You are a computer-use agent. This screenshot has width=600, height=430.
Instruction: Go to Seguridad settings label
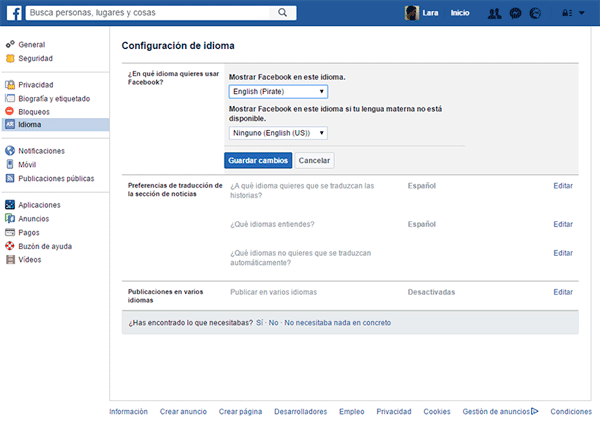[36, 58]
